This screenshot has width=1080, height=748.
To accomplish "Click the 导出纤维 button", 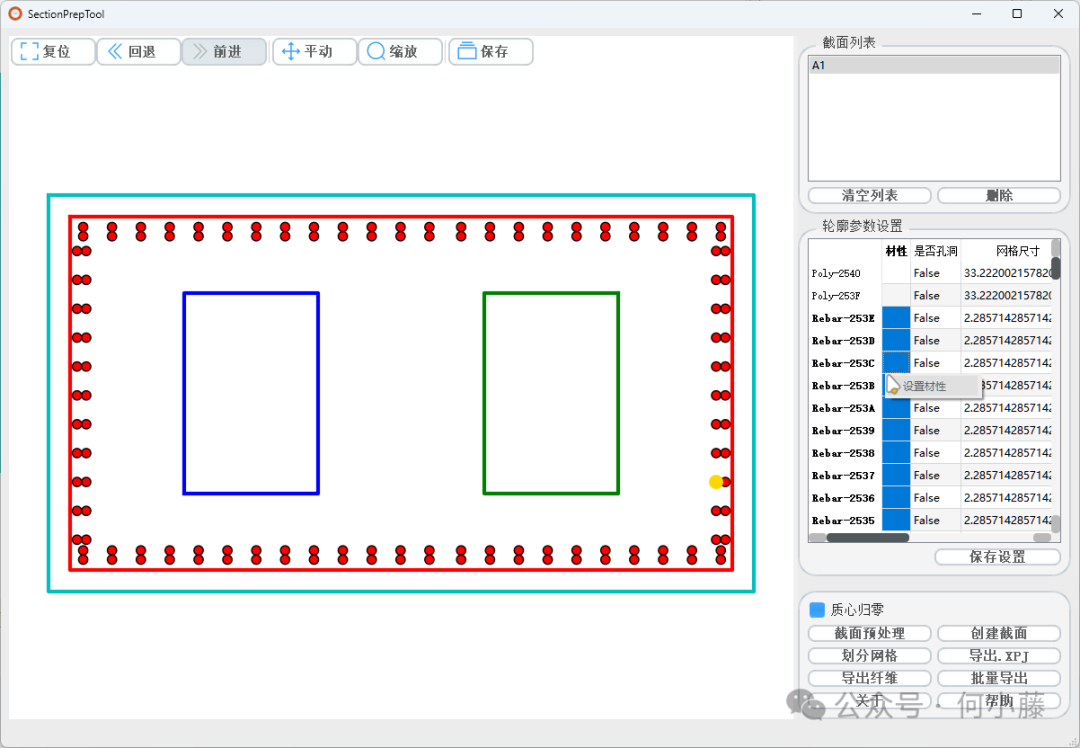I will [869, 678].
